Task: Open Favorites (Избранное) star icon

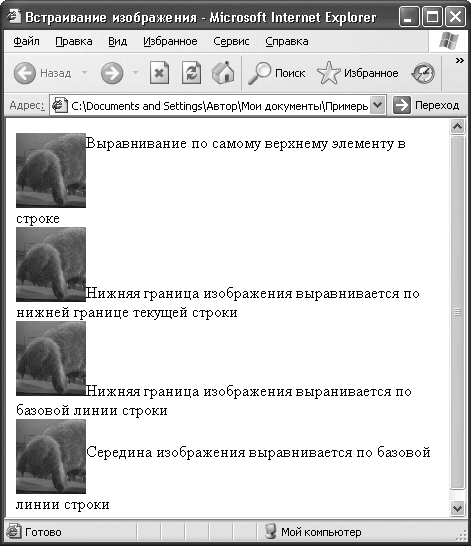Action: tap(328, 73)
